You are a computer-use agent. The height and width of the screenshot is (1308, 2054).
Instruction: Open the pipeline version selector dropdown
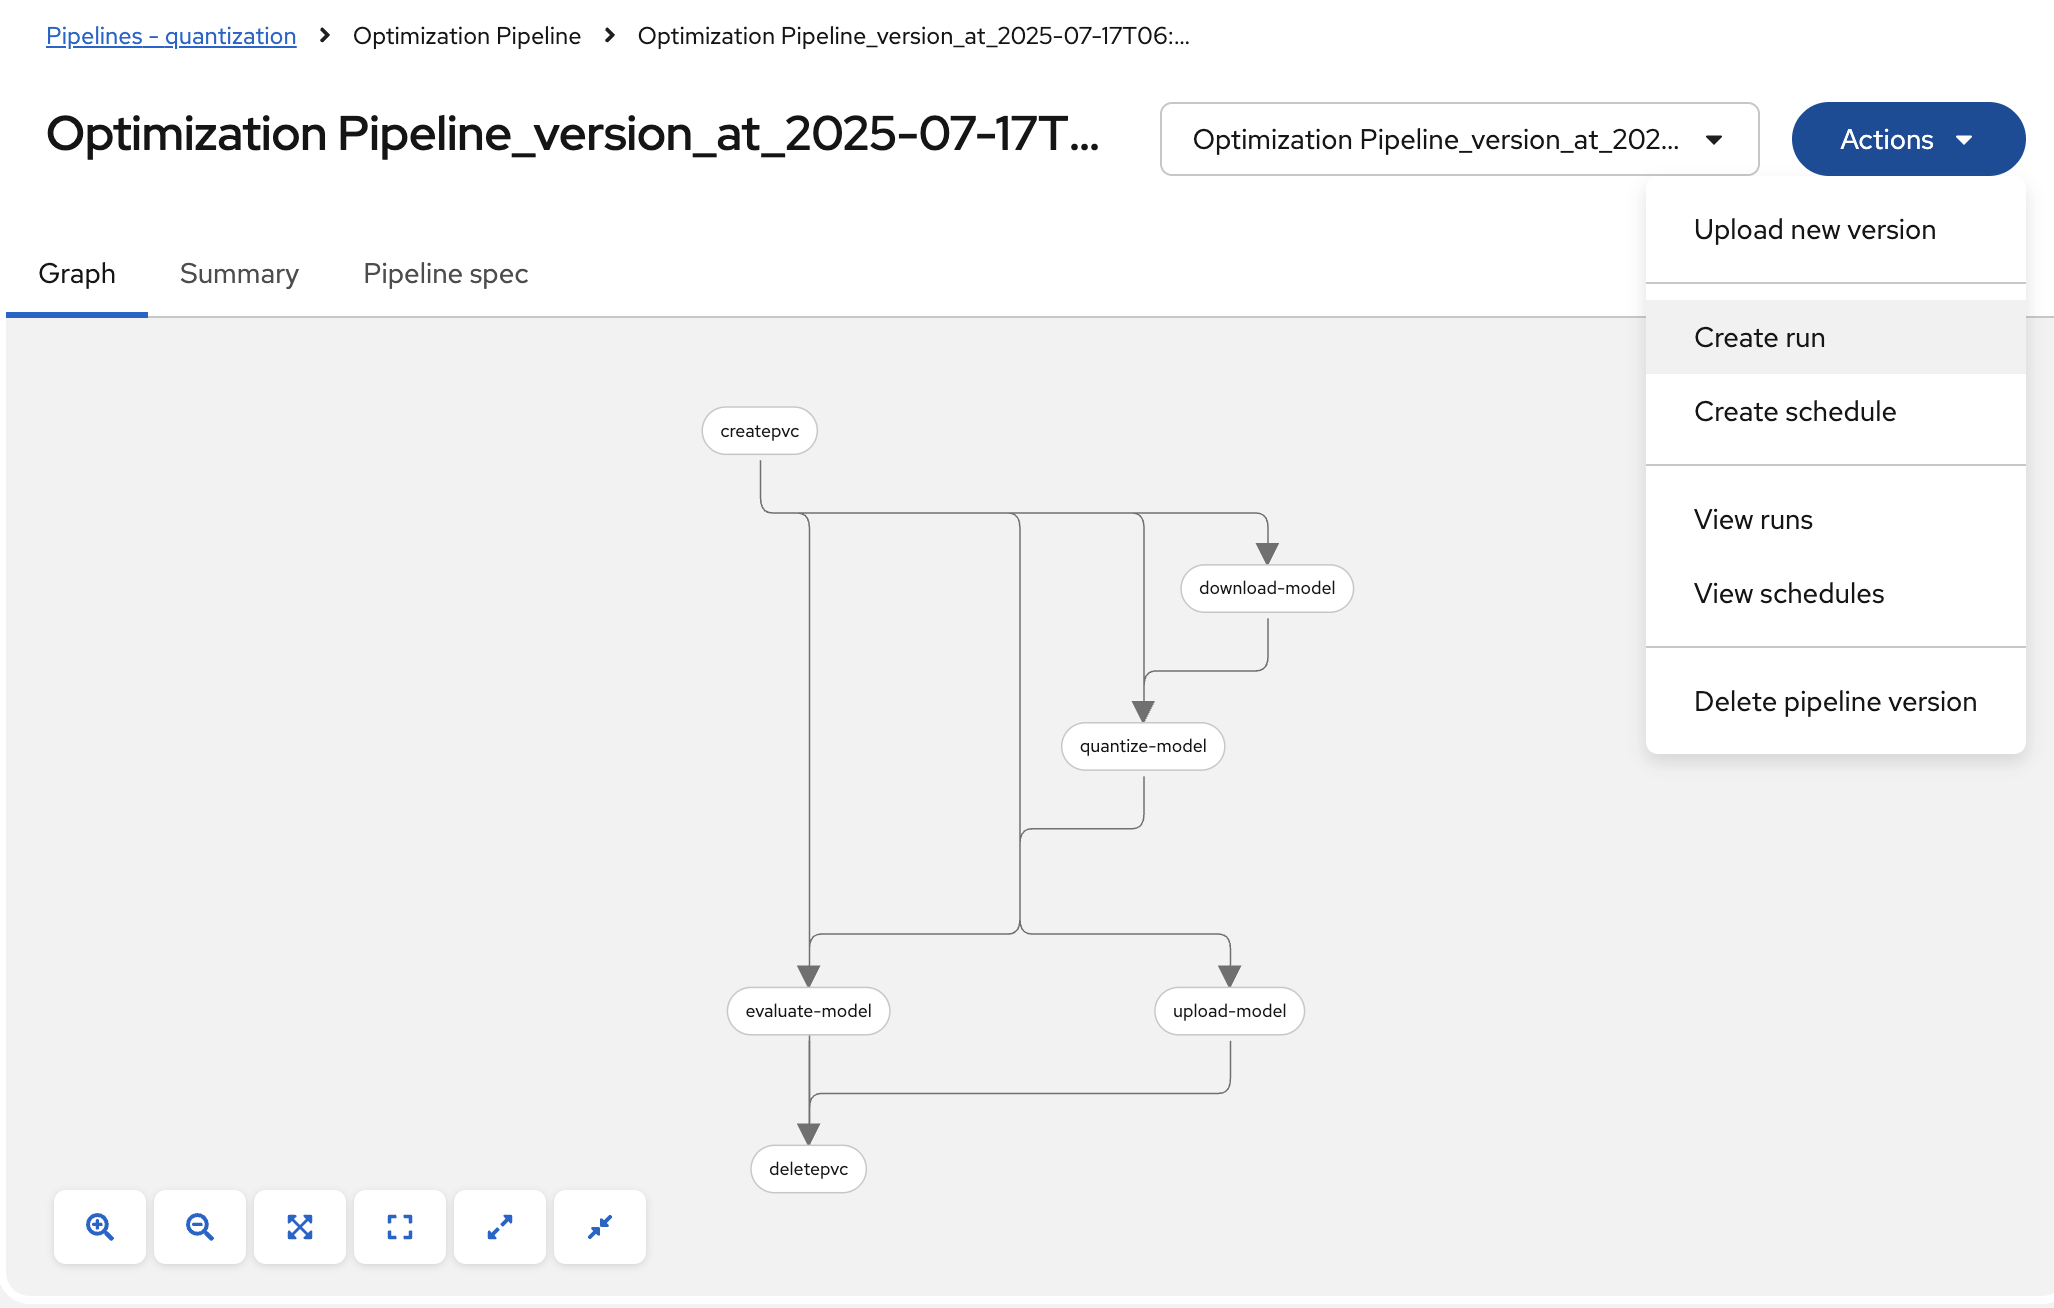point(1459,139)
